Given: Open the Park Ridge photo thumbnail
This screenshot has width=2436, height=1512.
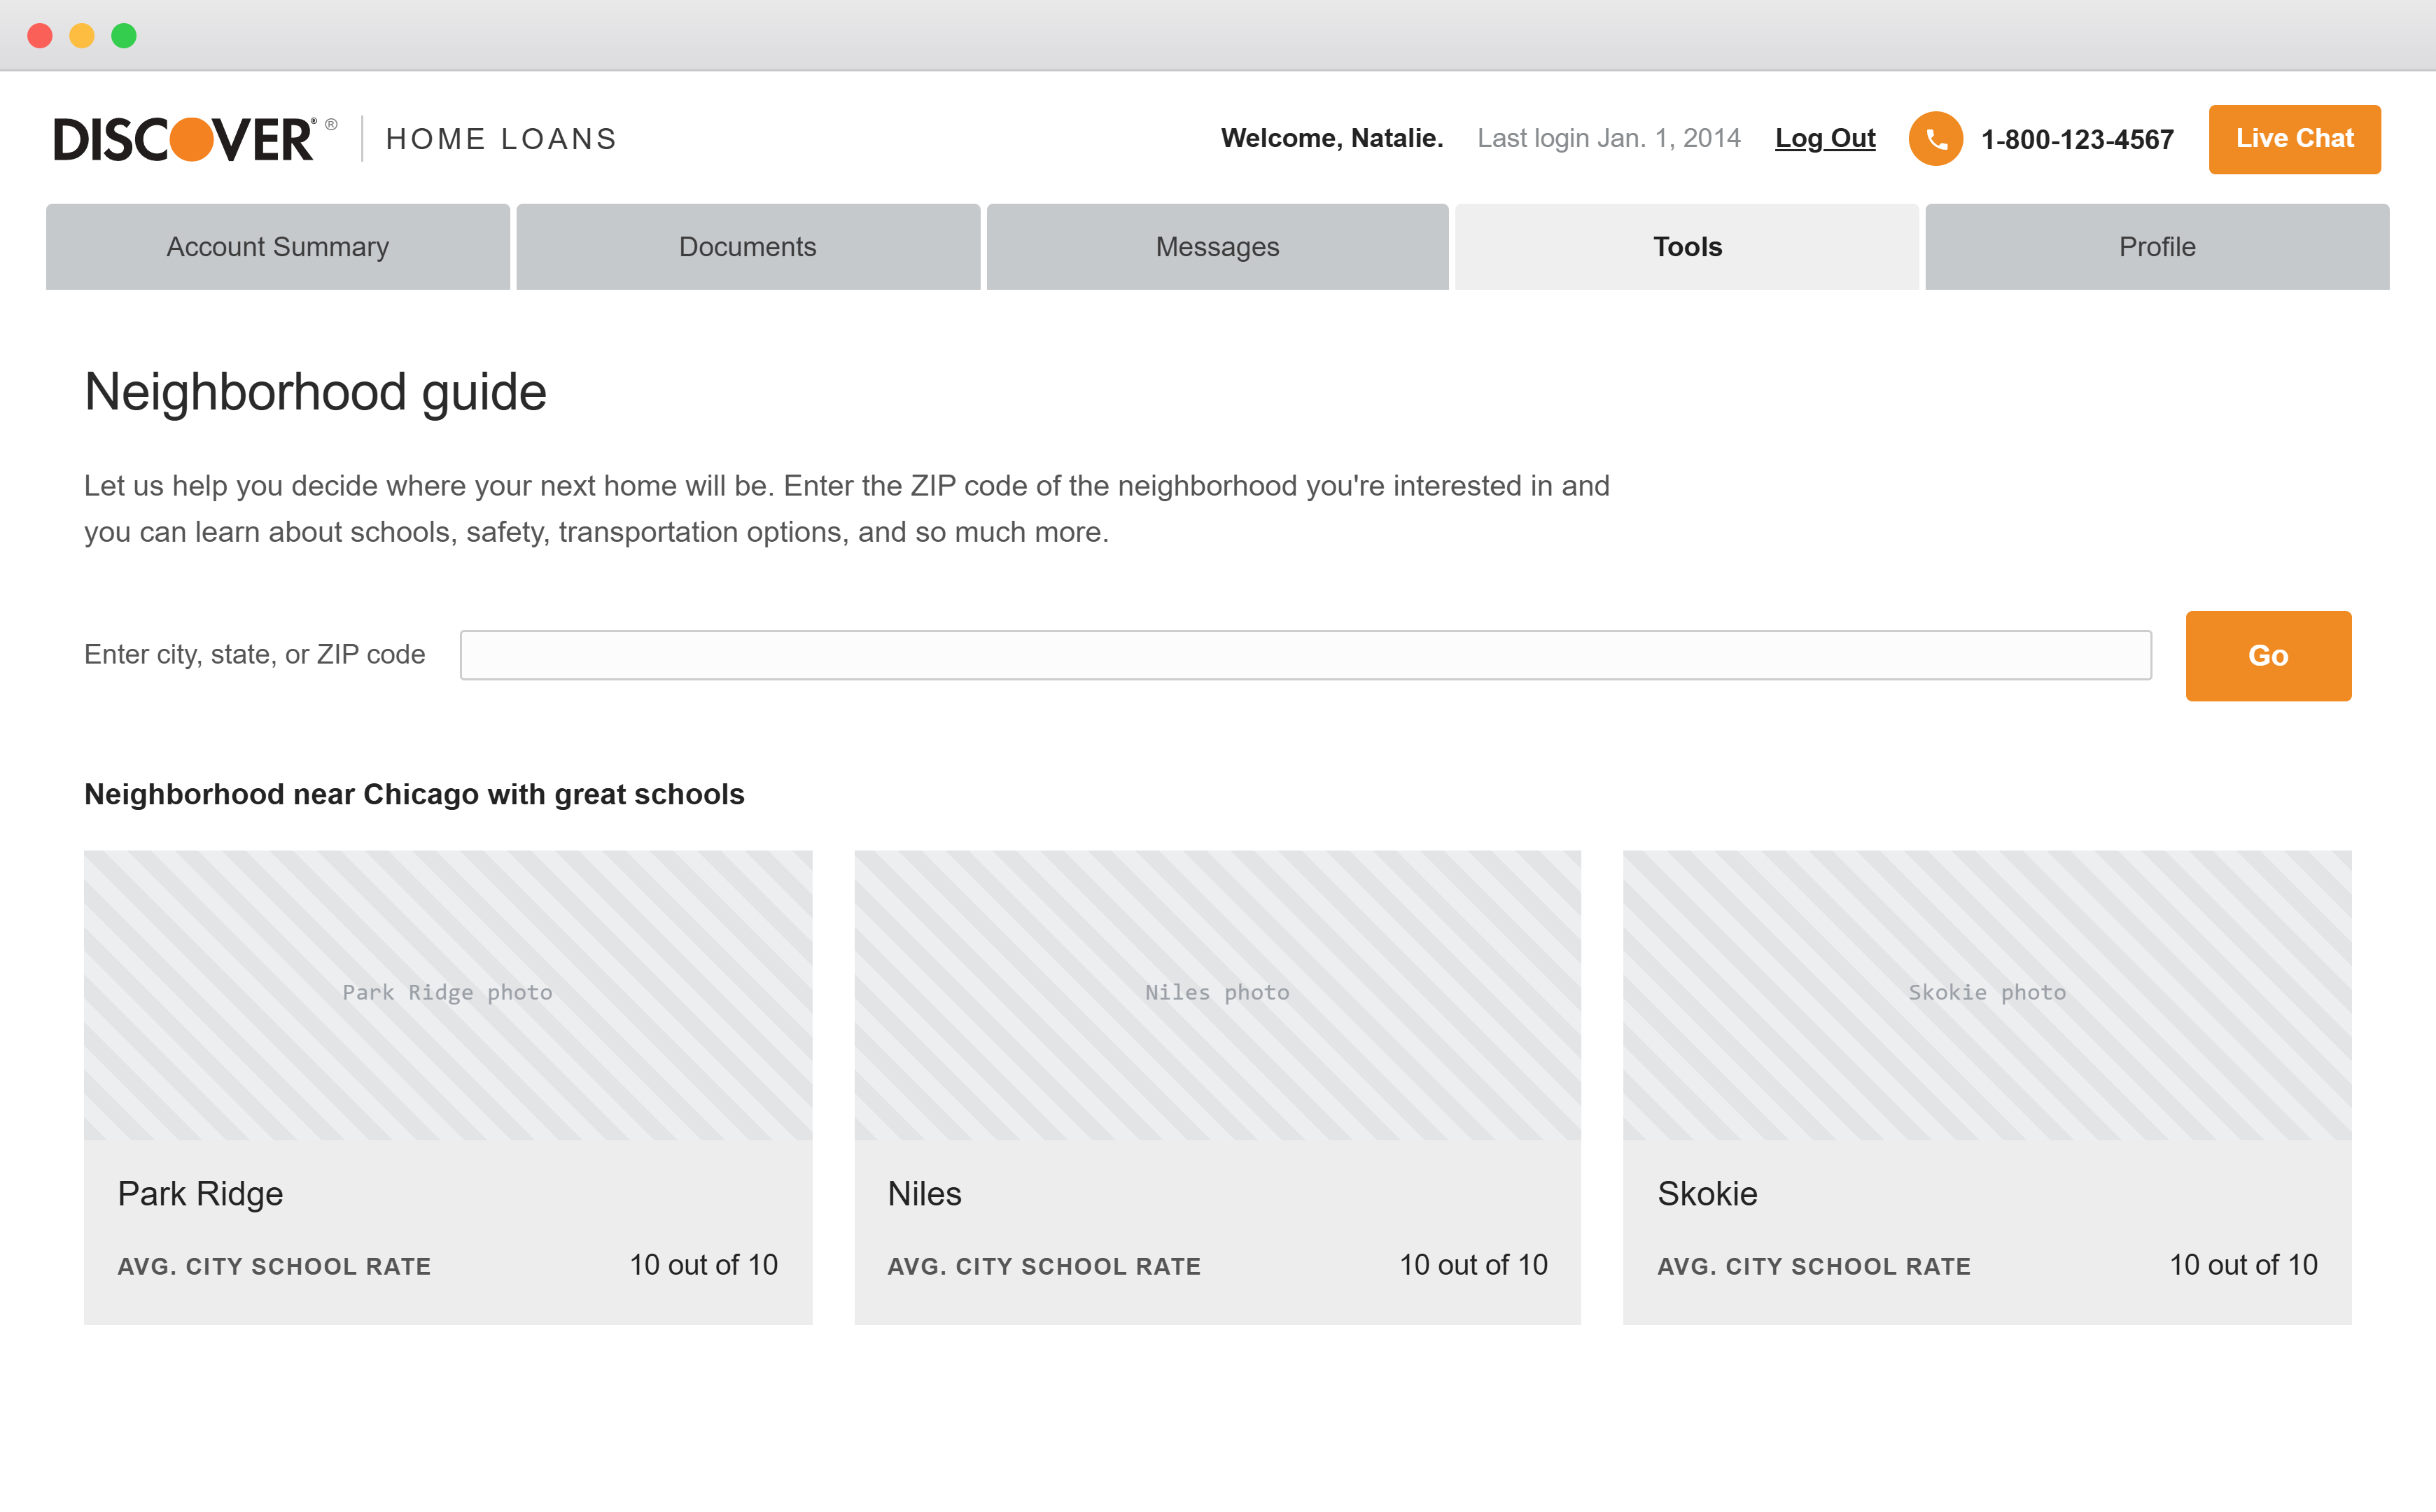Looking at the screenshot, I should (x=448, y=995).
